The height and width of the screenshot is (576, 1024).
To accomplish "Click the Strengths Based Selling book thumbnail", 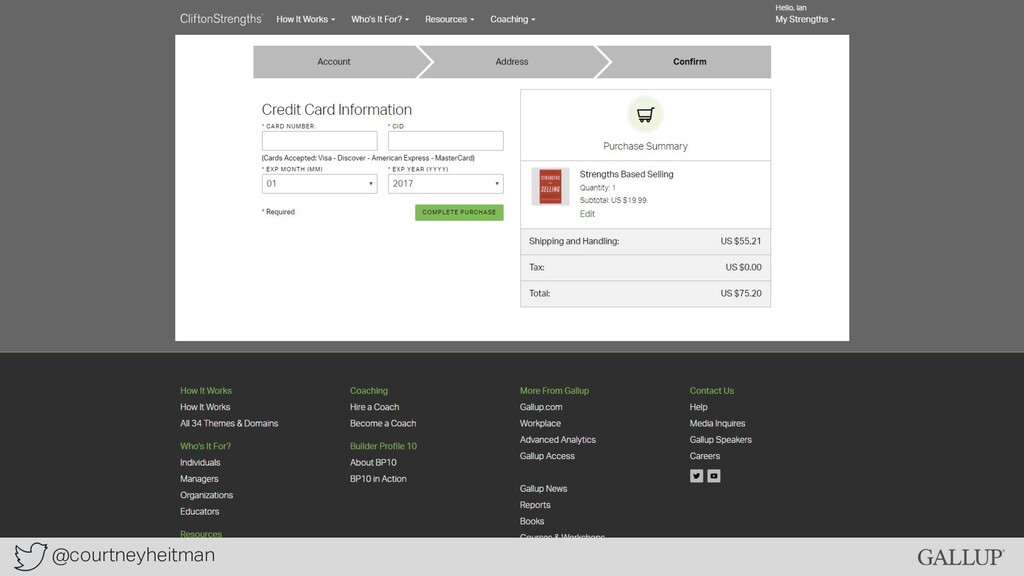I will click(x=550, y=187).
